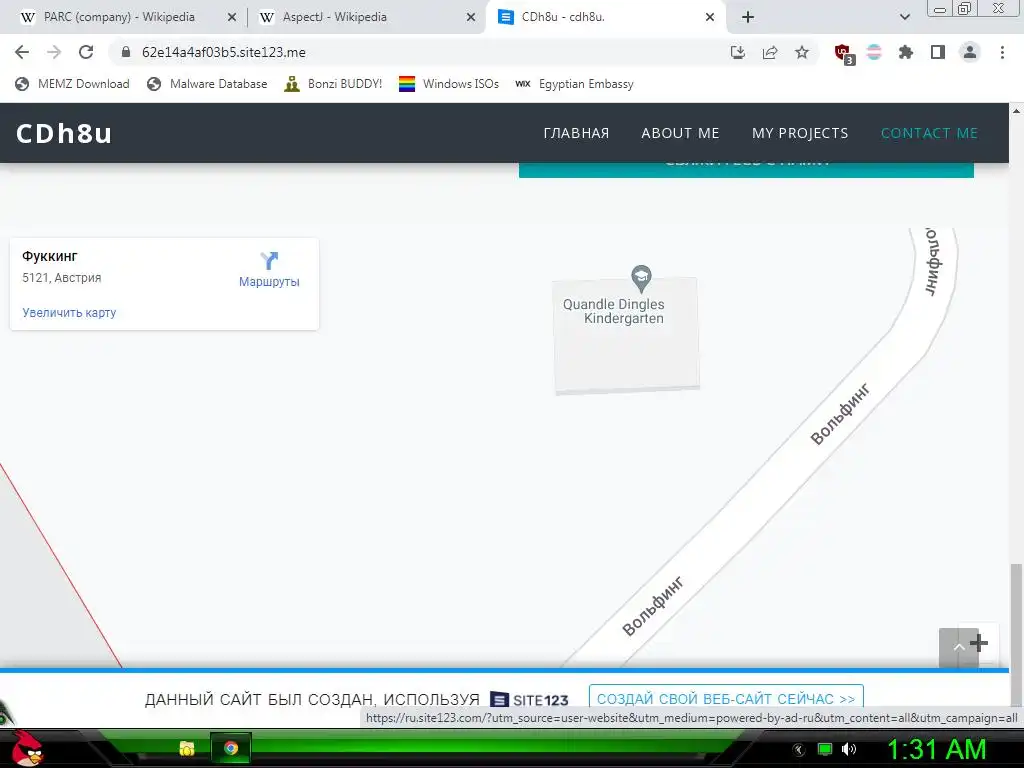
Task: Open the volume speaker tray icon
Action: click(849, 749)
